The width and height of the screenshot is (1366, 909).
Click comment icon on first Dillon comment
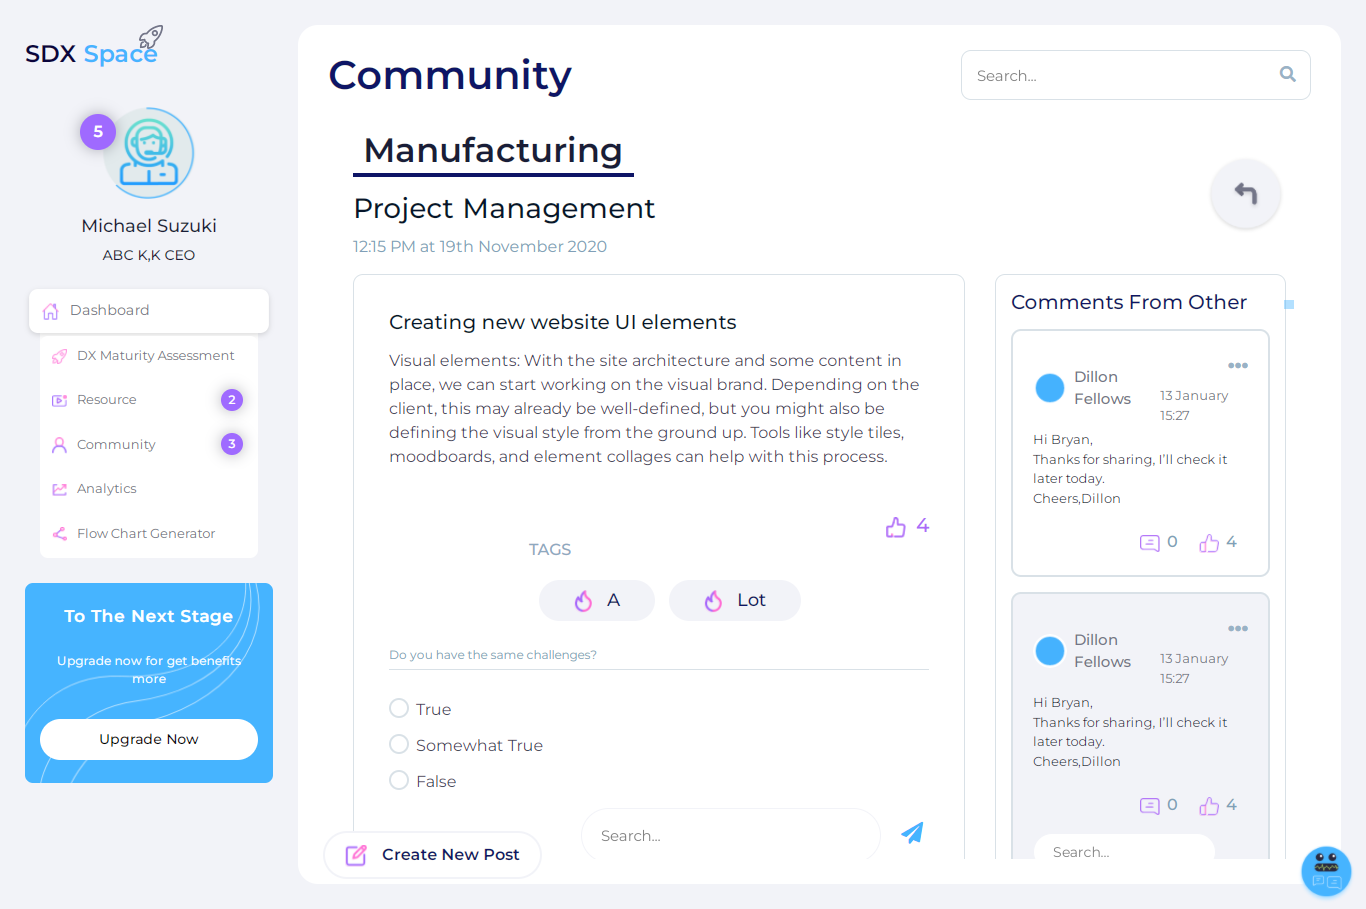click(x=1150, y=543)
